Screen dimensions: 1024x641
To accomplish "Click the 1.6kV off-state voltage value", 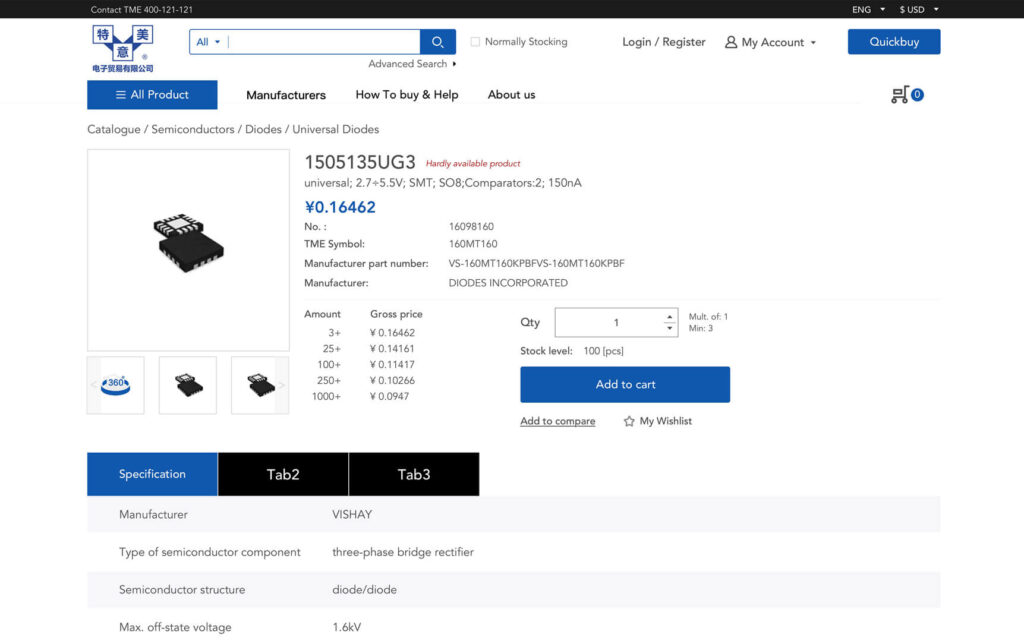I will pyautogui.click(x=347, y=627).
